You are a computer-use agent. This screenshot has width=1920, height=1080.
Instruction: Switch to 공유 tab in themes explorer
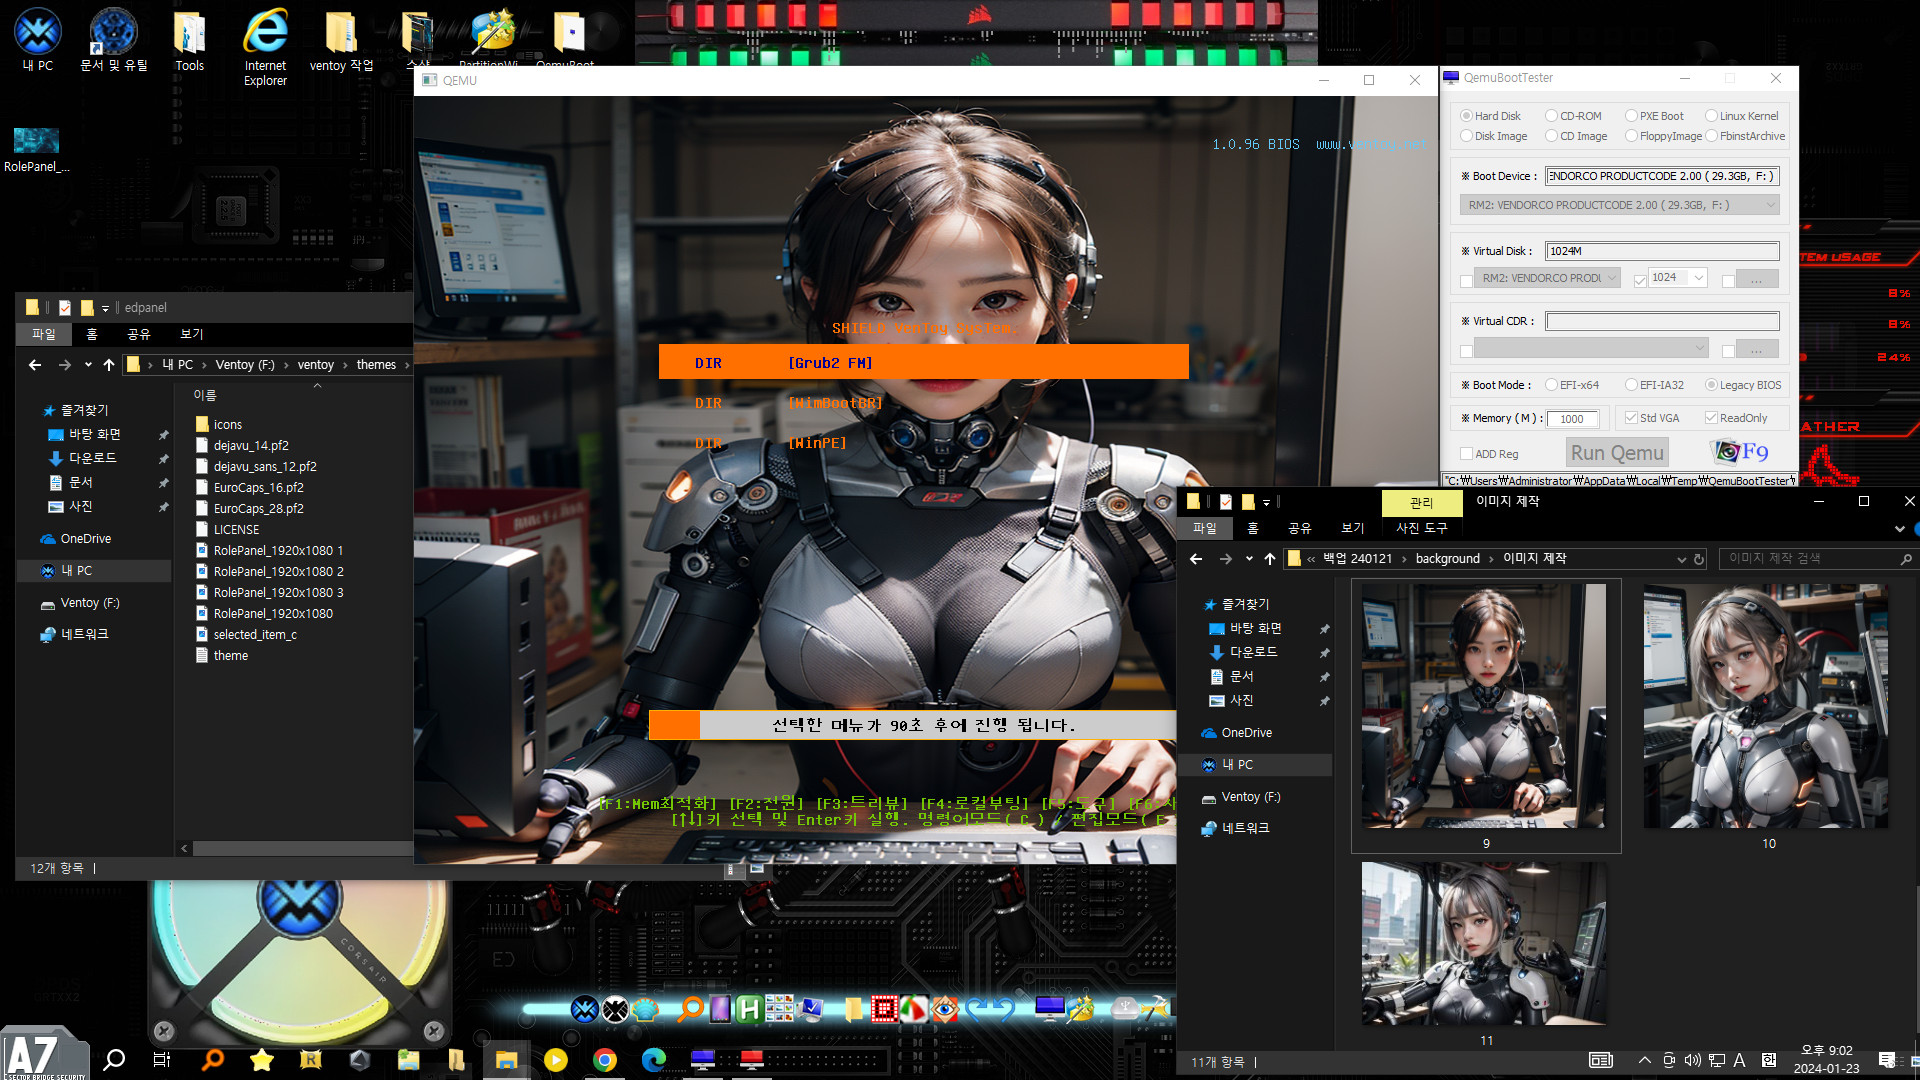(138, 334)
